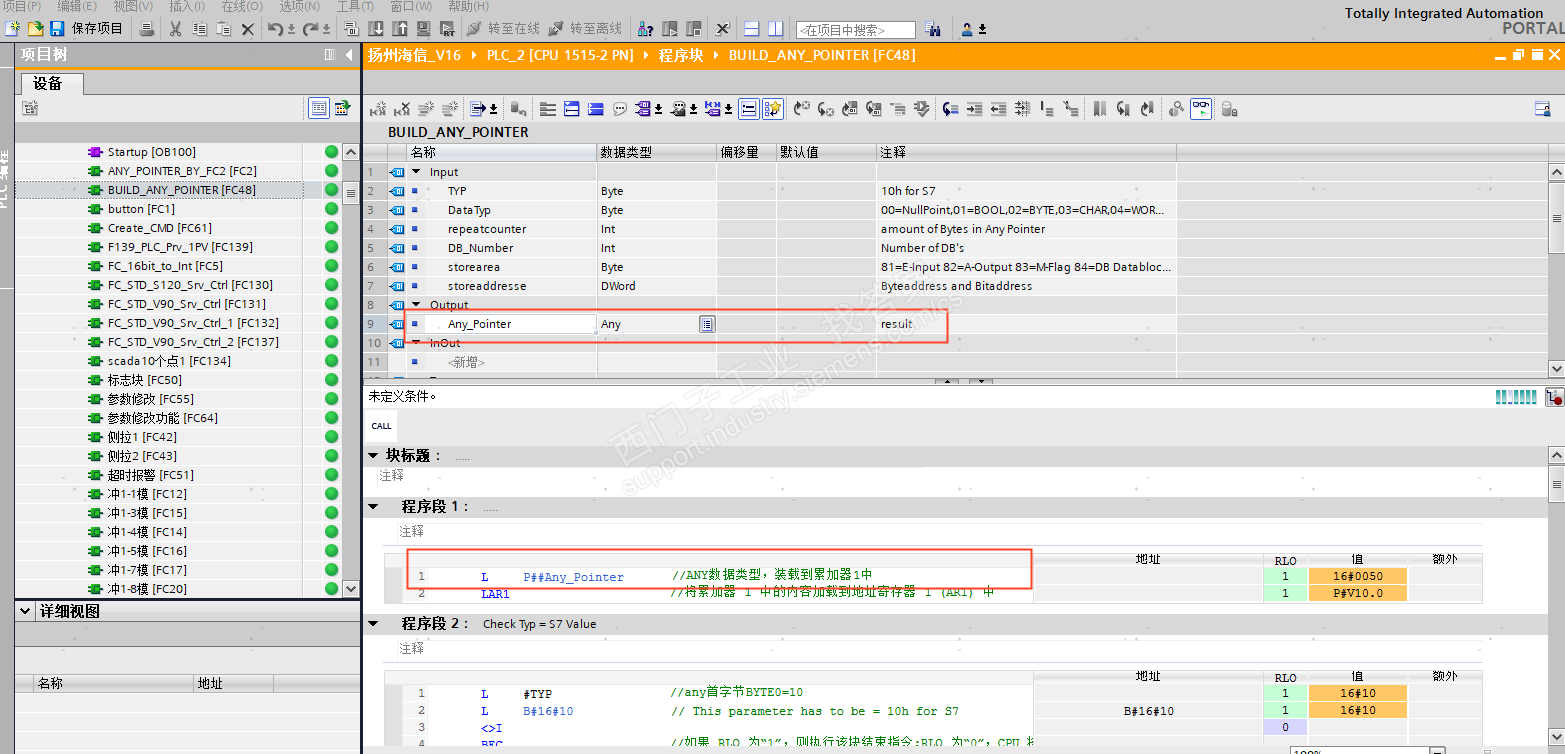Viewport: 1565px width, 754px height.
Task: Open the 在线(O) menu
Action: pyautogui.click(x=241, y=6)
